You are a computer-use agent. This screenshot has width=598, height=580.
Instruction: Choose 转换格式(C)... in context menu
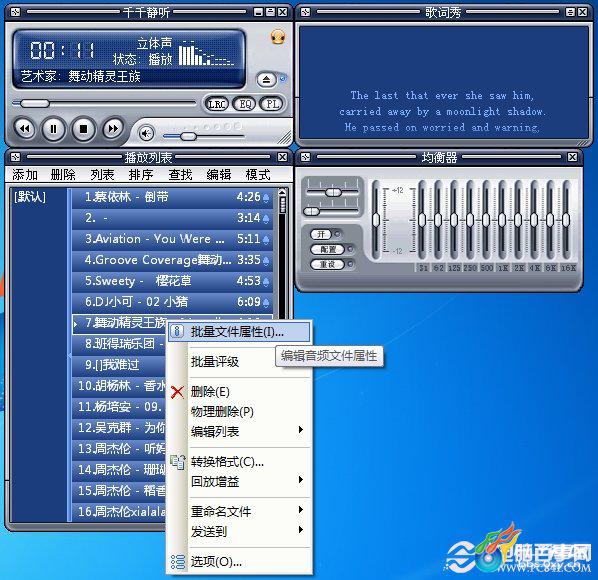coord(240,462)
